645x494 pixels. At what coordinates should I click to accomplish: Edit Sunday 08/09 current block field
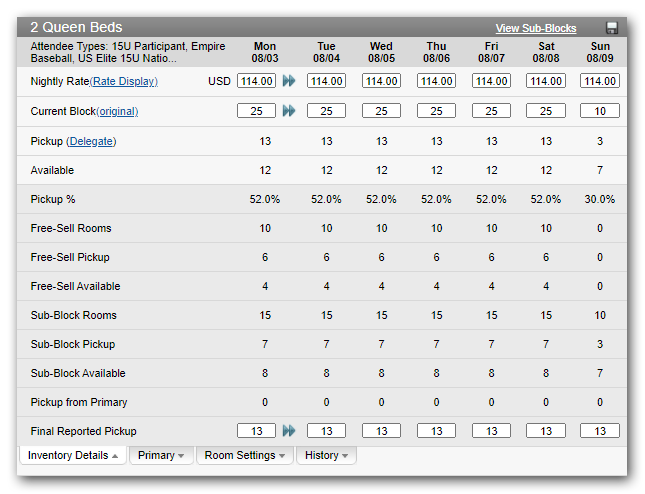tap(600, 111)
